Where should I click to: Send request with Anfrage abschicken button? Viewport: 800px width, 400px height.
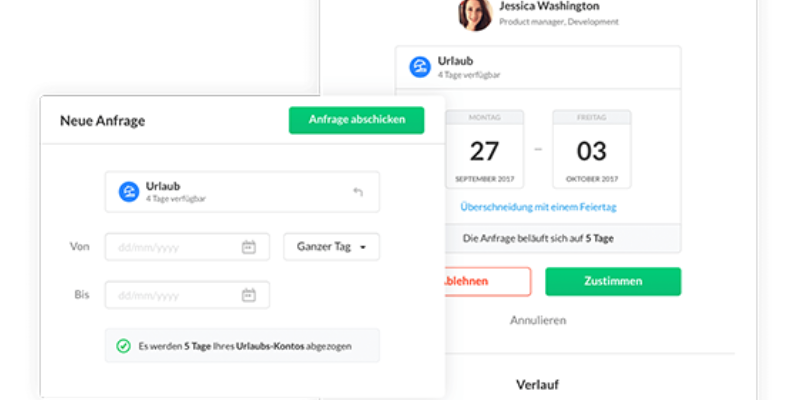pyautogui.click(x=356, y=120)
